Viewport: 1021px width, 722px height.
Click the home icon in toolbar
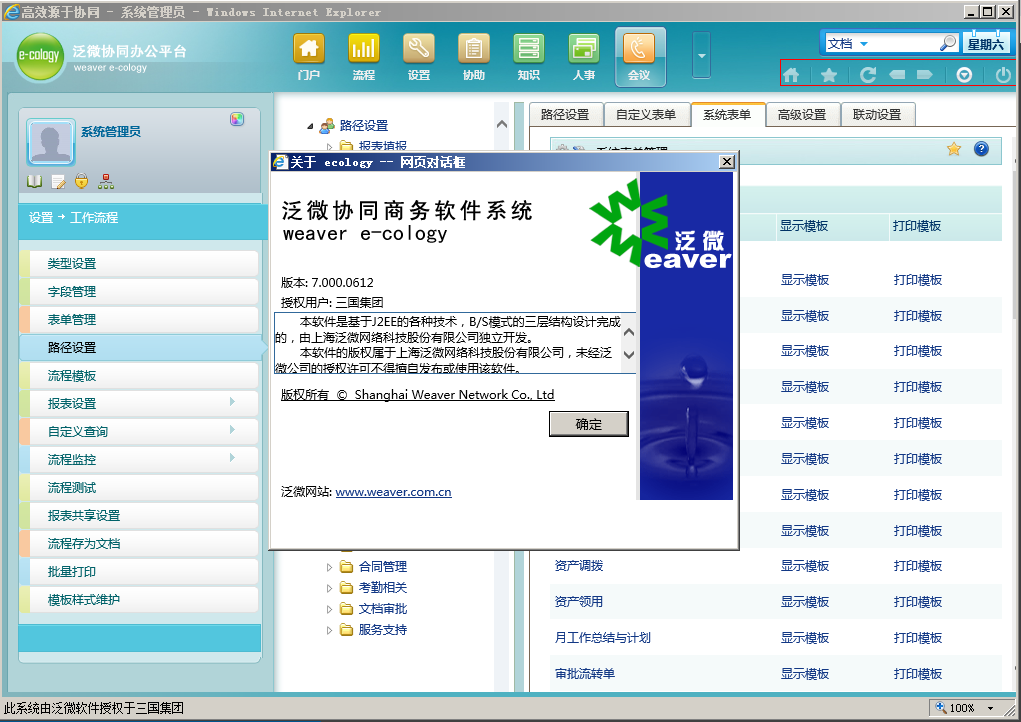[x=791, y=75]
